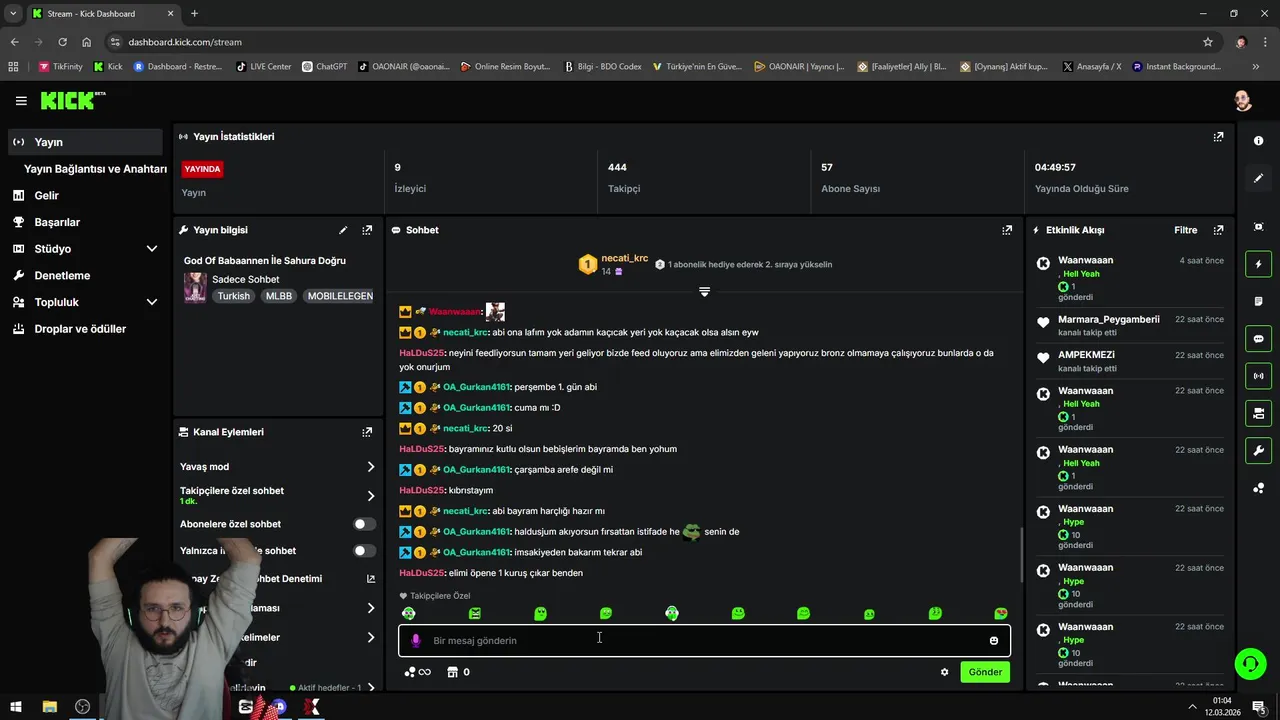The image size is (1280, 720).
Task: Open Takipçilere özel sohbet options
Action: point(277,495)
